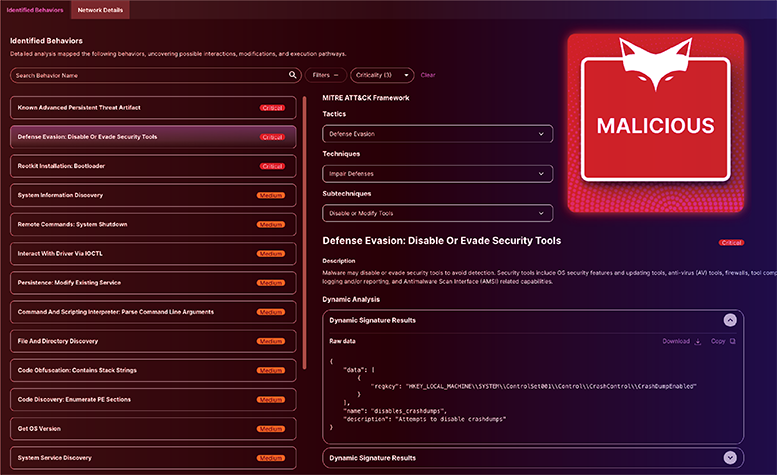
Task: Open the Criticality (3) dropdown
Action: 382,75
